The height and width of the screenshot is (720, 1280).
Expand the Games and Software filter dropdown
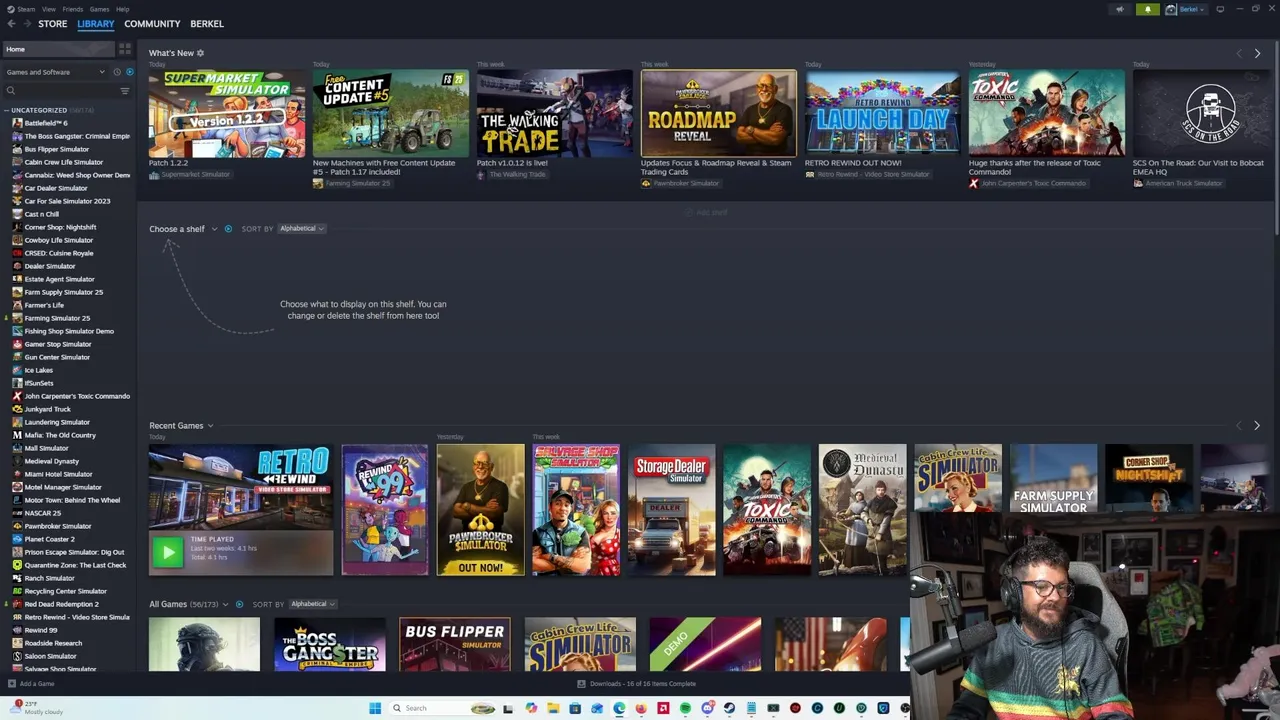(55, 72)
